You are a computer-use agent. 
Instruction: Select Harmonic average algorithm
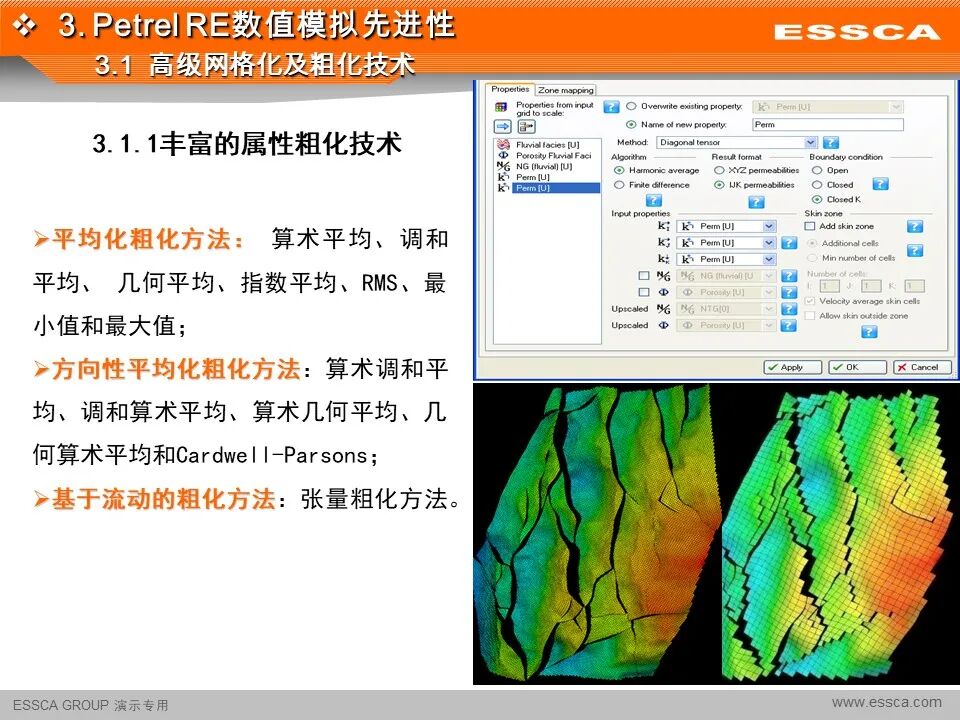(x=619, y=170)
